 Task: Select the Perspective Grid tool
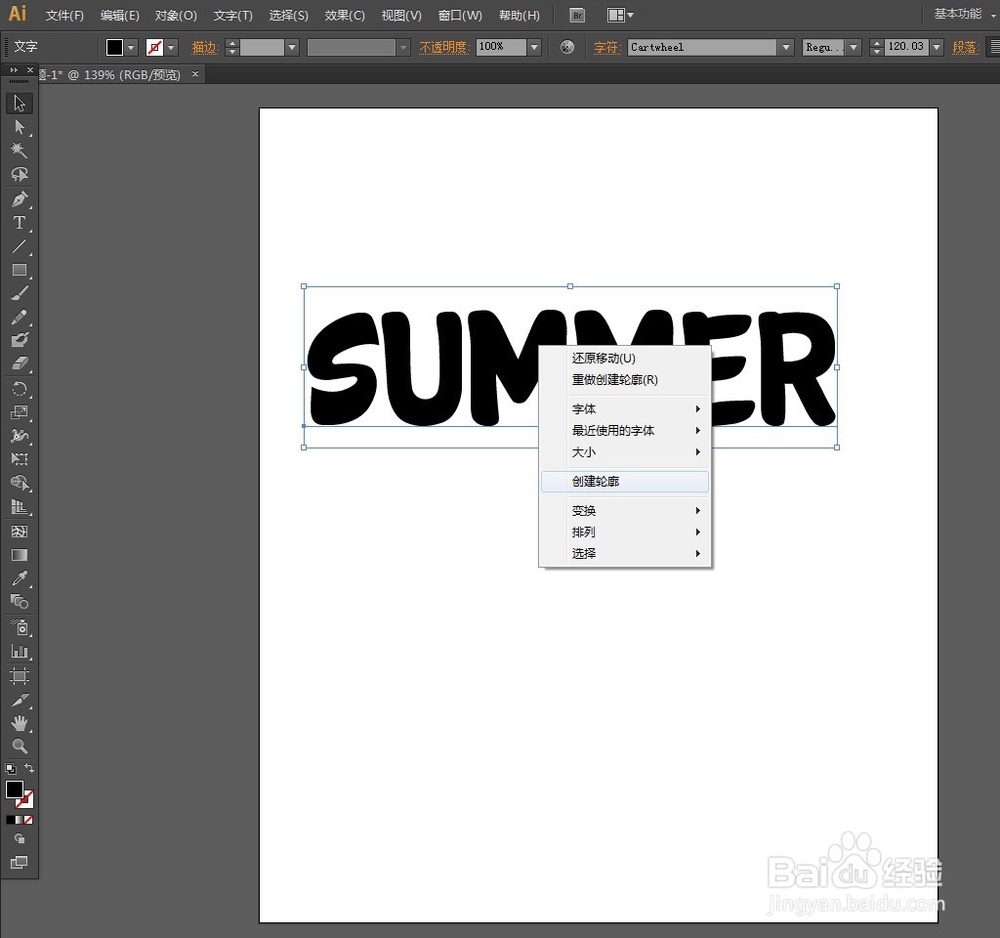[19, 507]
